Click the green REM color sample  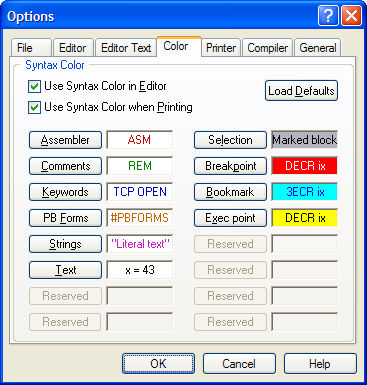click(140, 166)
